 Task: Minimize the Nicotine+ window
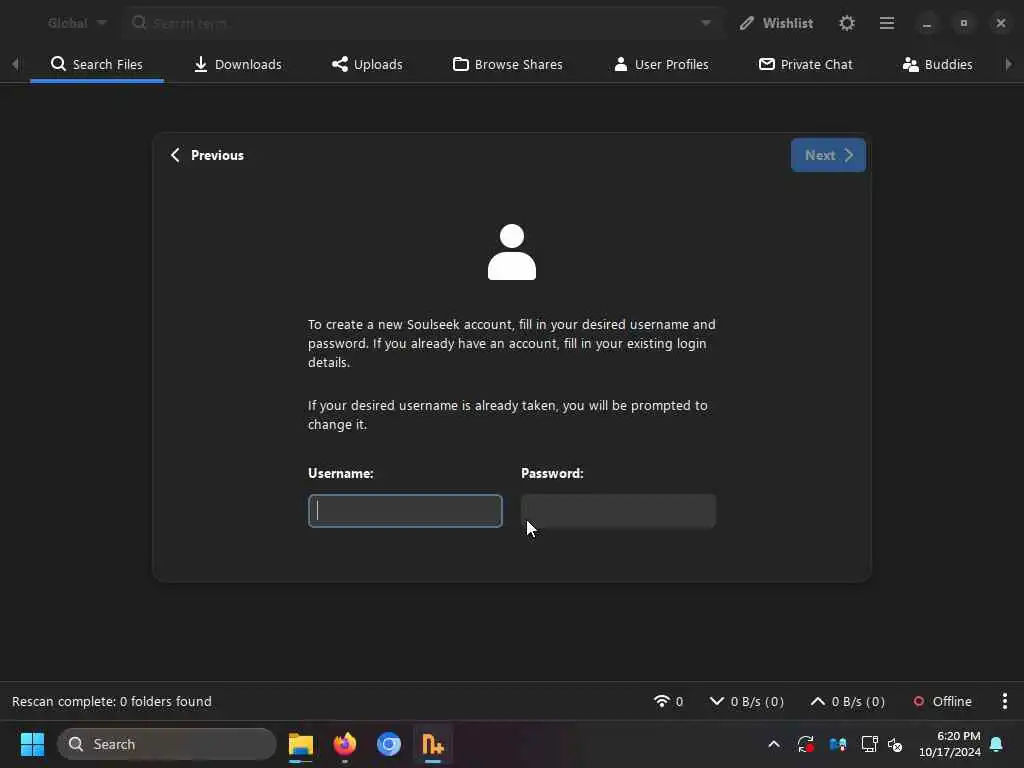pyautogui.click(x=927, y=24)
